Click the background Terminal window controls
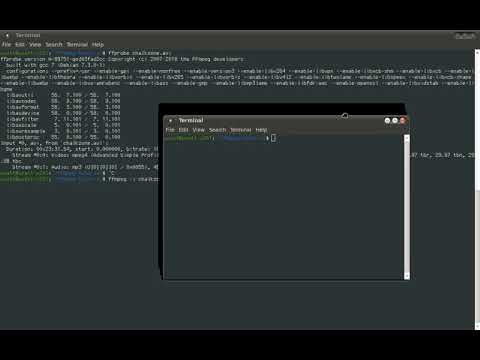Screen dimensions: 480x360 [465, 36]
